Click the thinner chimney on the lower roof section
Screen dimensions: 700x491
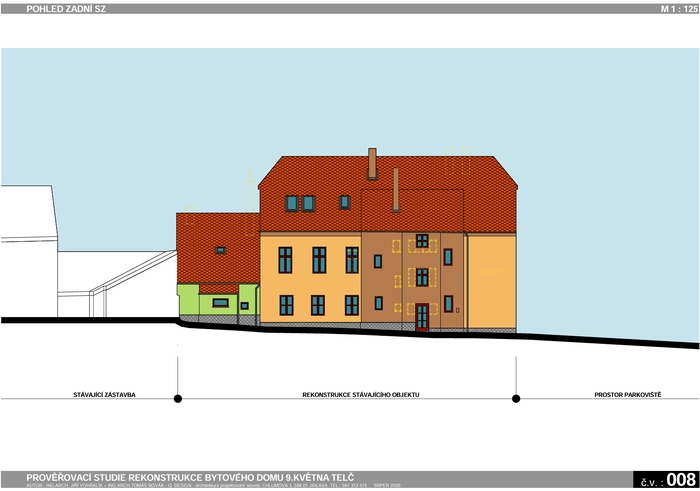click(396, 189)
